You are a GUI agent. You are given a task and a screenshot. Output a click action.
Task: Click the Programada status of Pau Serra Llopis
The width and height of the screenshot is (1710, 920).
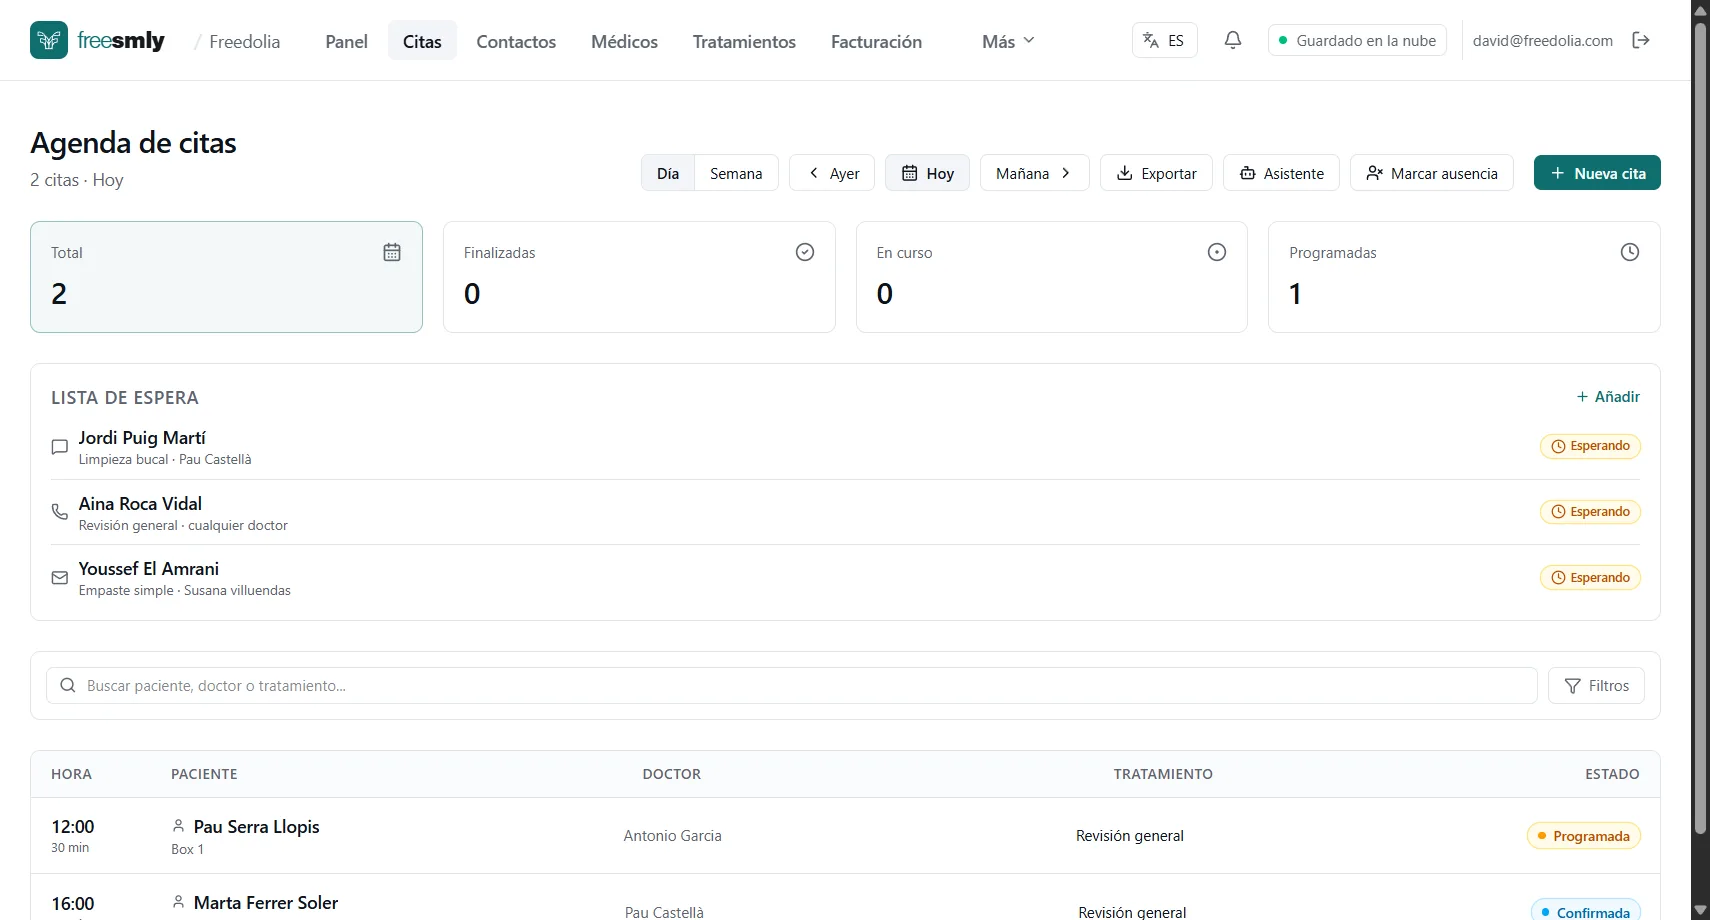pyautogui.click(x=1584, y=836)
